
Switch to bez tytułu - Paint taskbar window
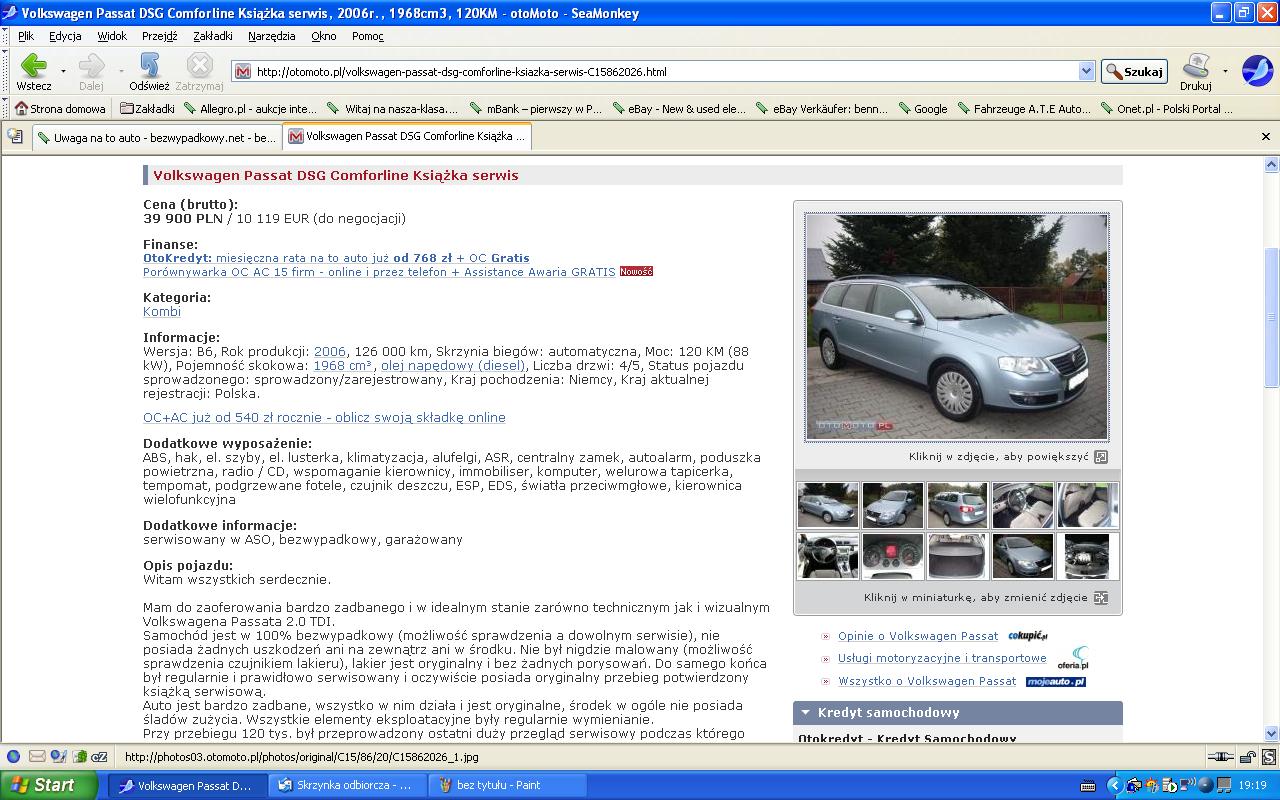click(506, 785)
